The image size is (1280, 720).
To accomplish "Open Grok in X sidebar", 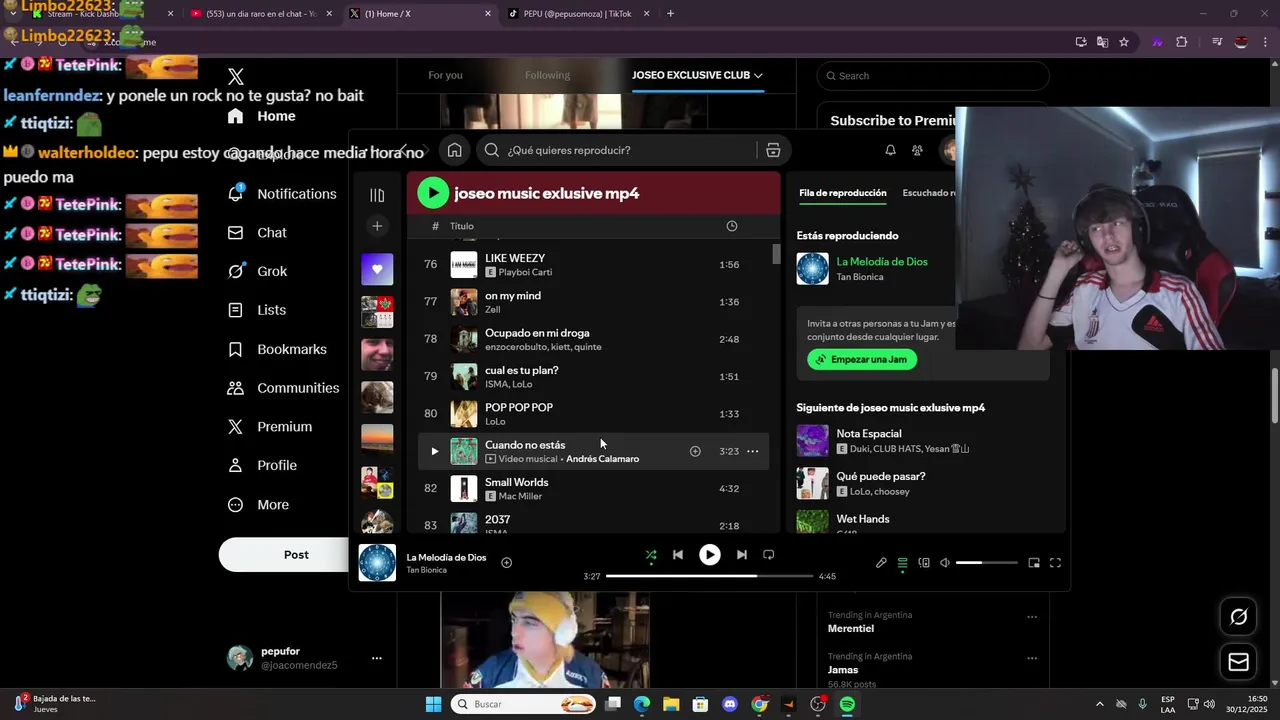I will click(x=258, y=271).
